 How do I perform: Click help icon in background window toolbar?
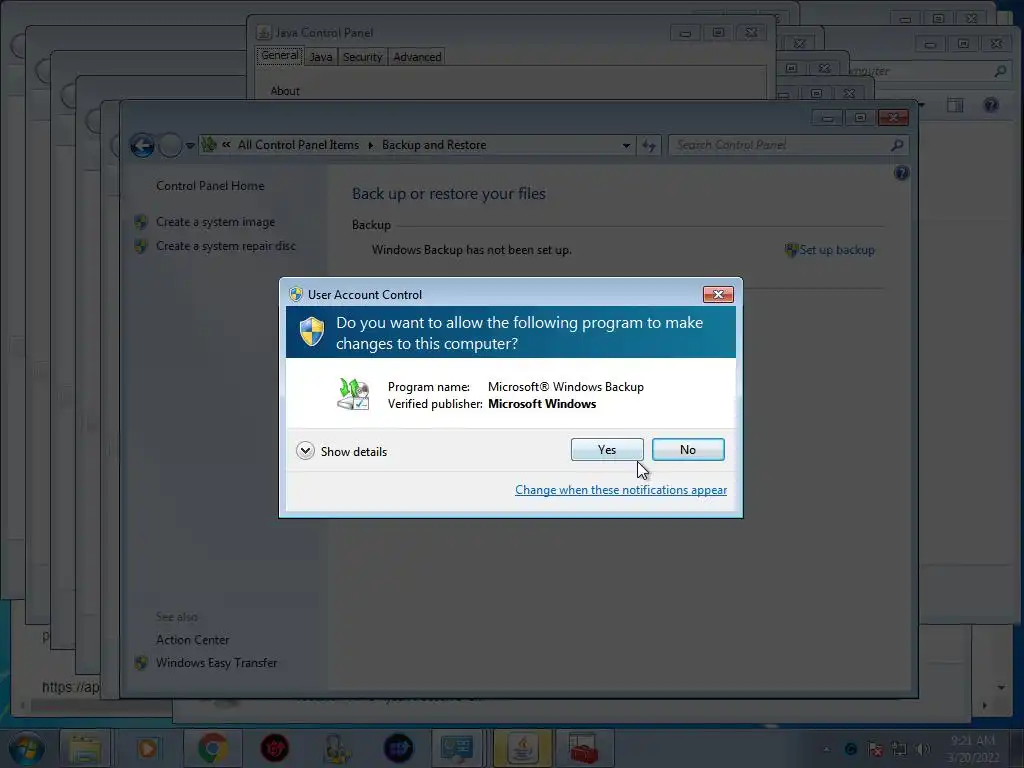pos(991,104)
